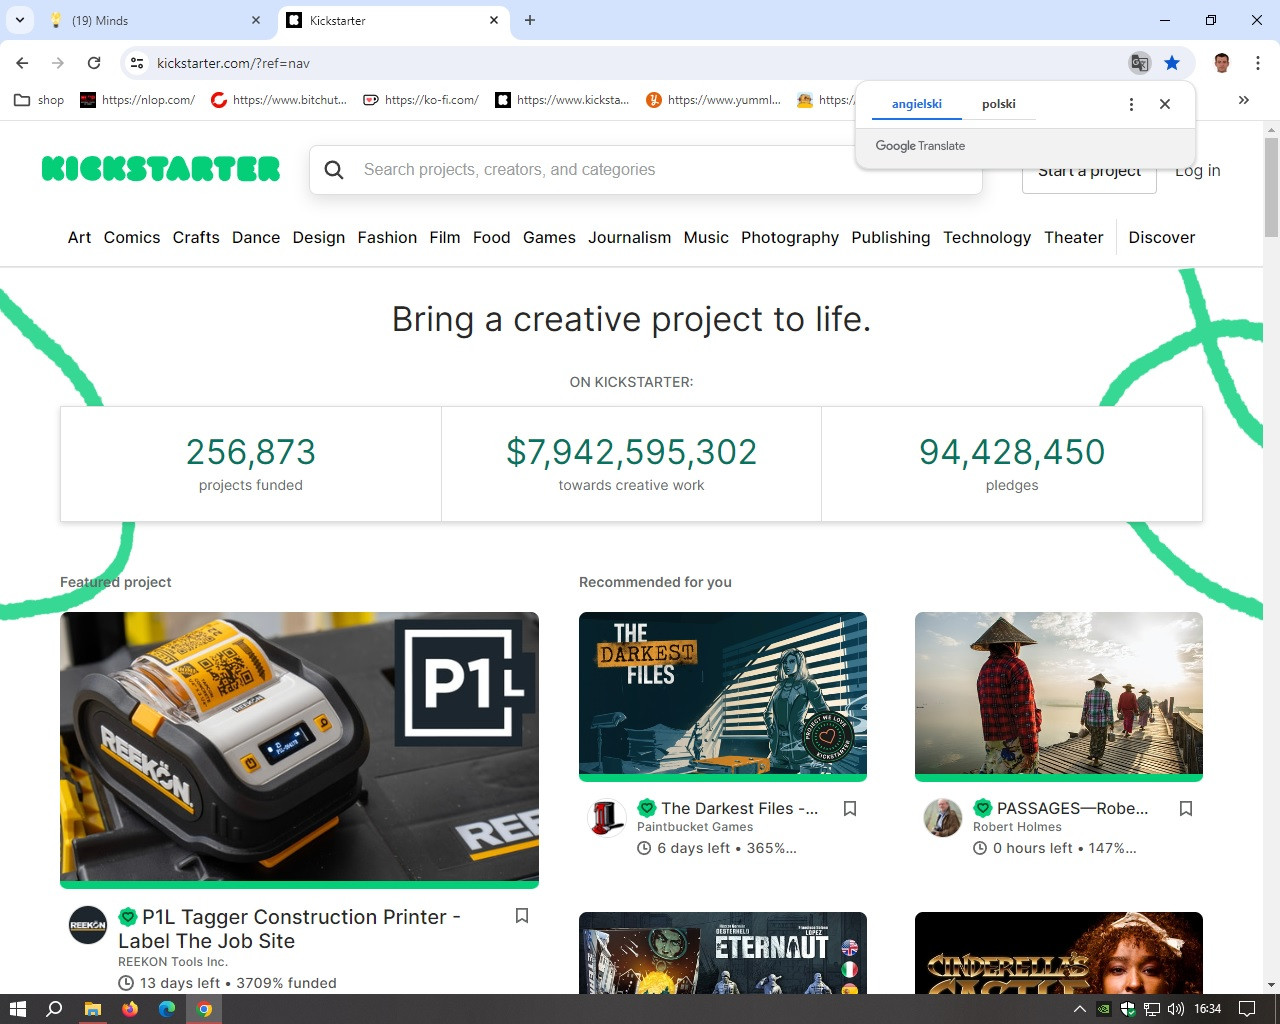
Task: Click the search magnifier icon
Action: coord(334,170)
